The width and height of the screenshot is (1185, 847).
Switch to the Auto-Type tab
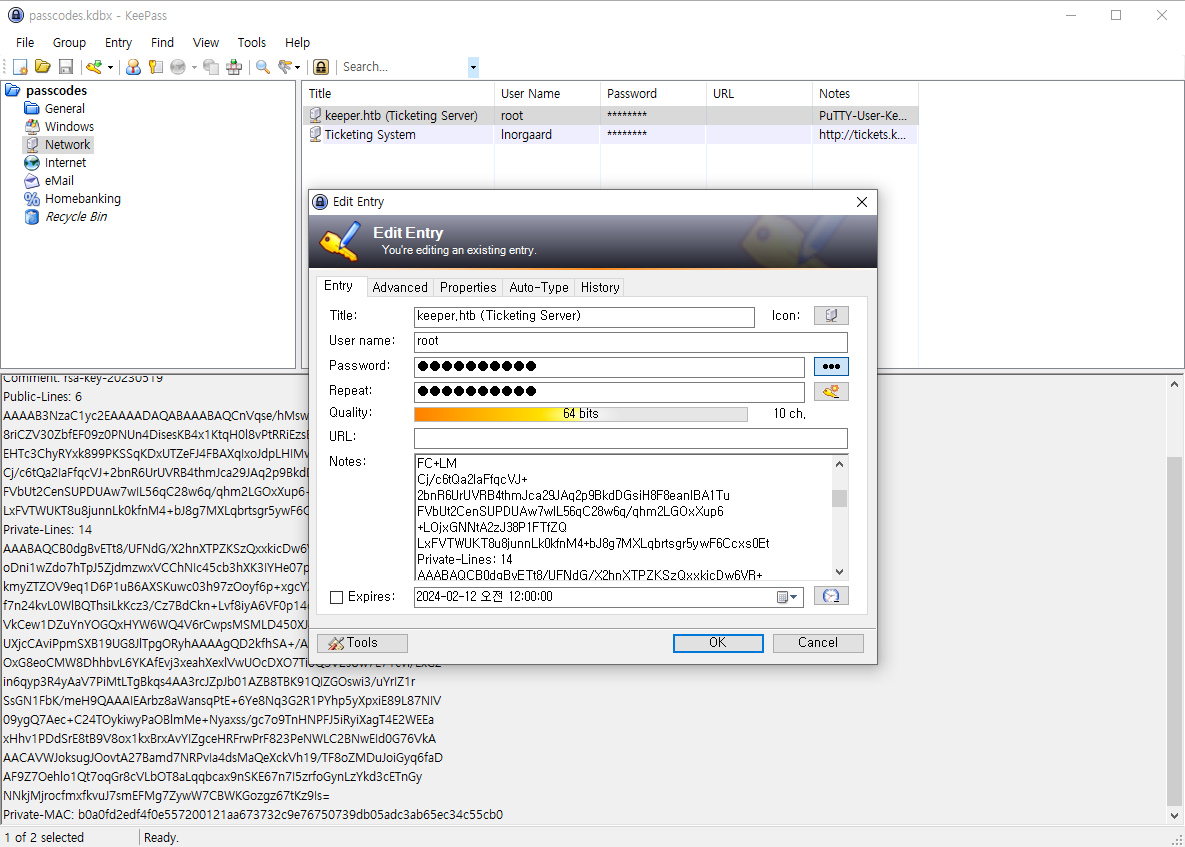(539, 287)
